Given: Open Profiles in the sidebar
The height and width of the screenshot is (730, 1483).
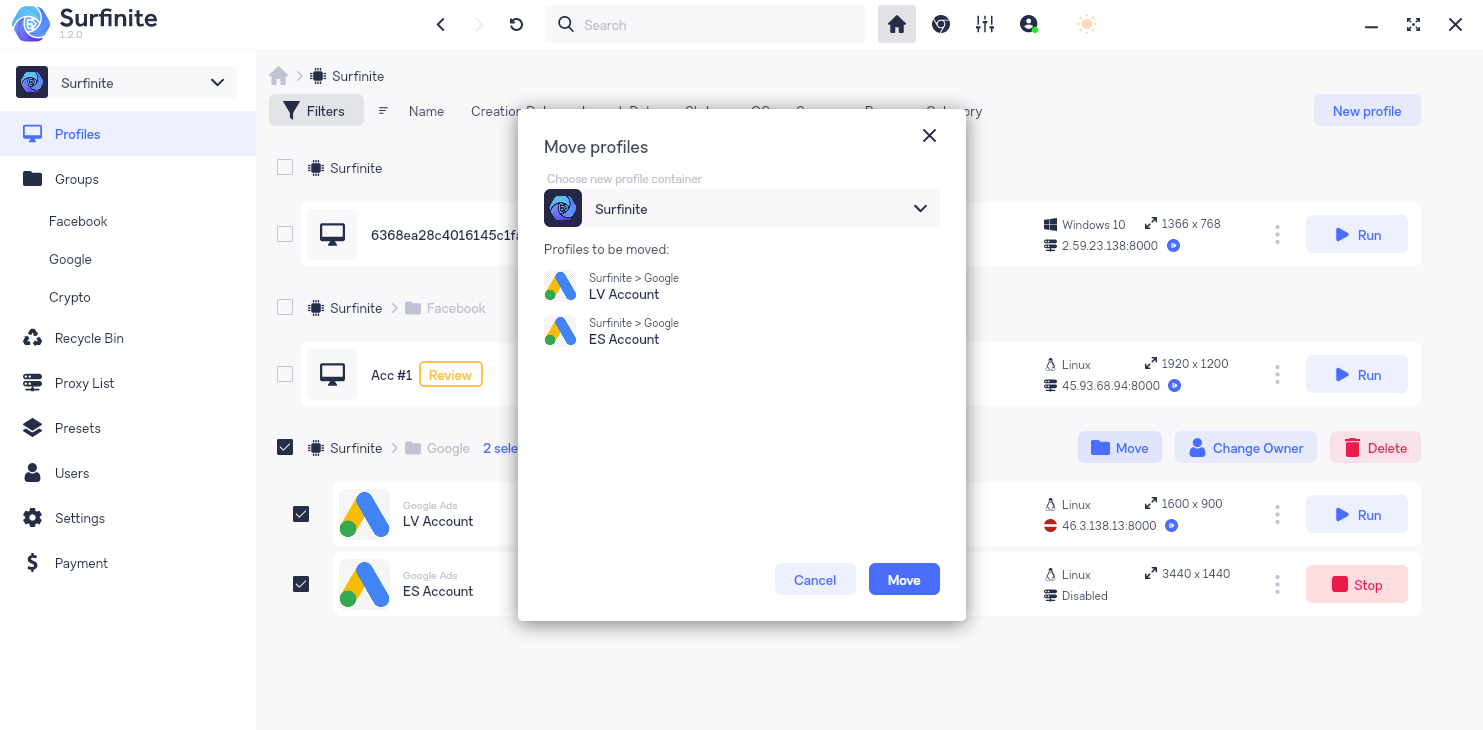Looking at the screenshot, I should pos(128,134).
